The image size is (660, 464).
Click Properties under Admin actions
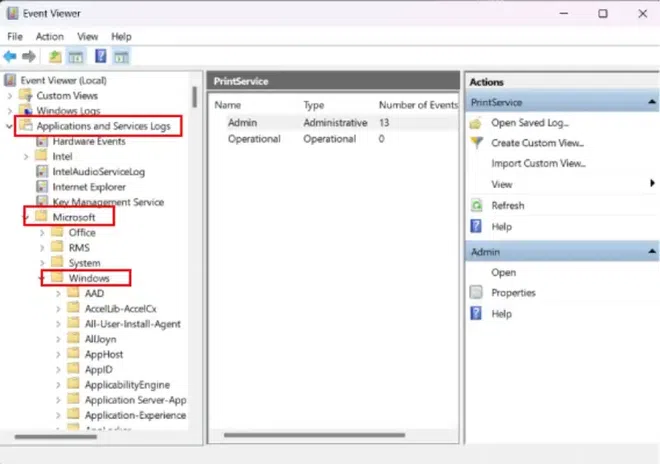513,293
